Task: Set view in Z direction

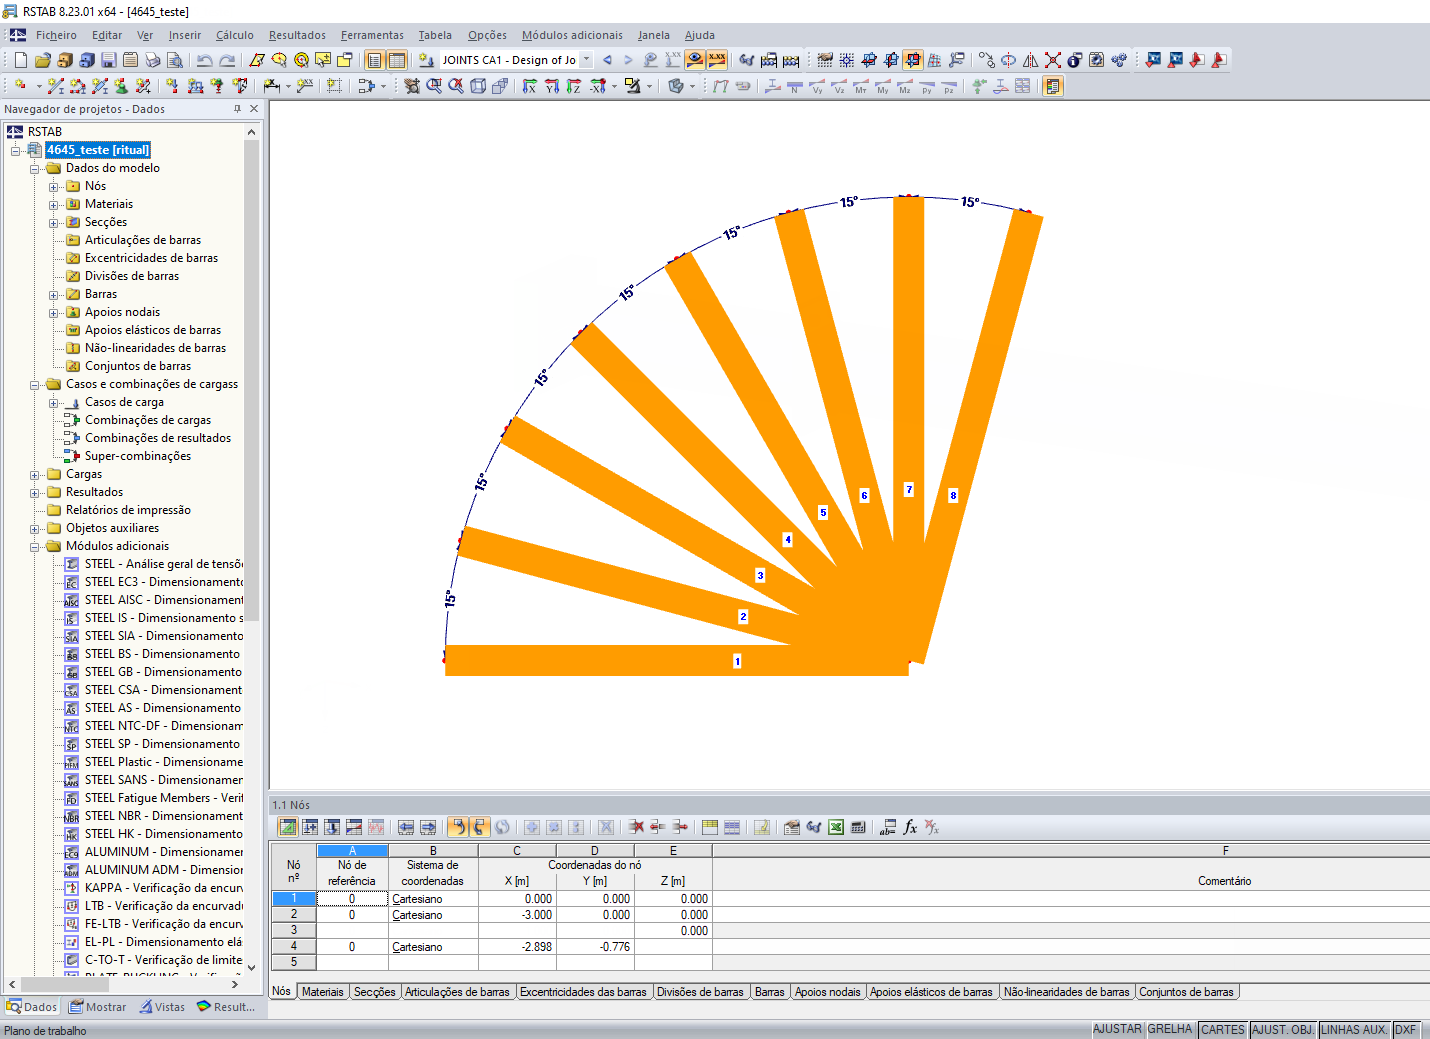Action: point(574,86)
